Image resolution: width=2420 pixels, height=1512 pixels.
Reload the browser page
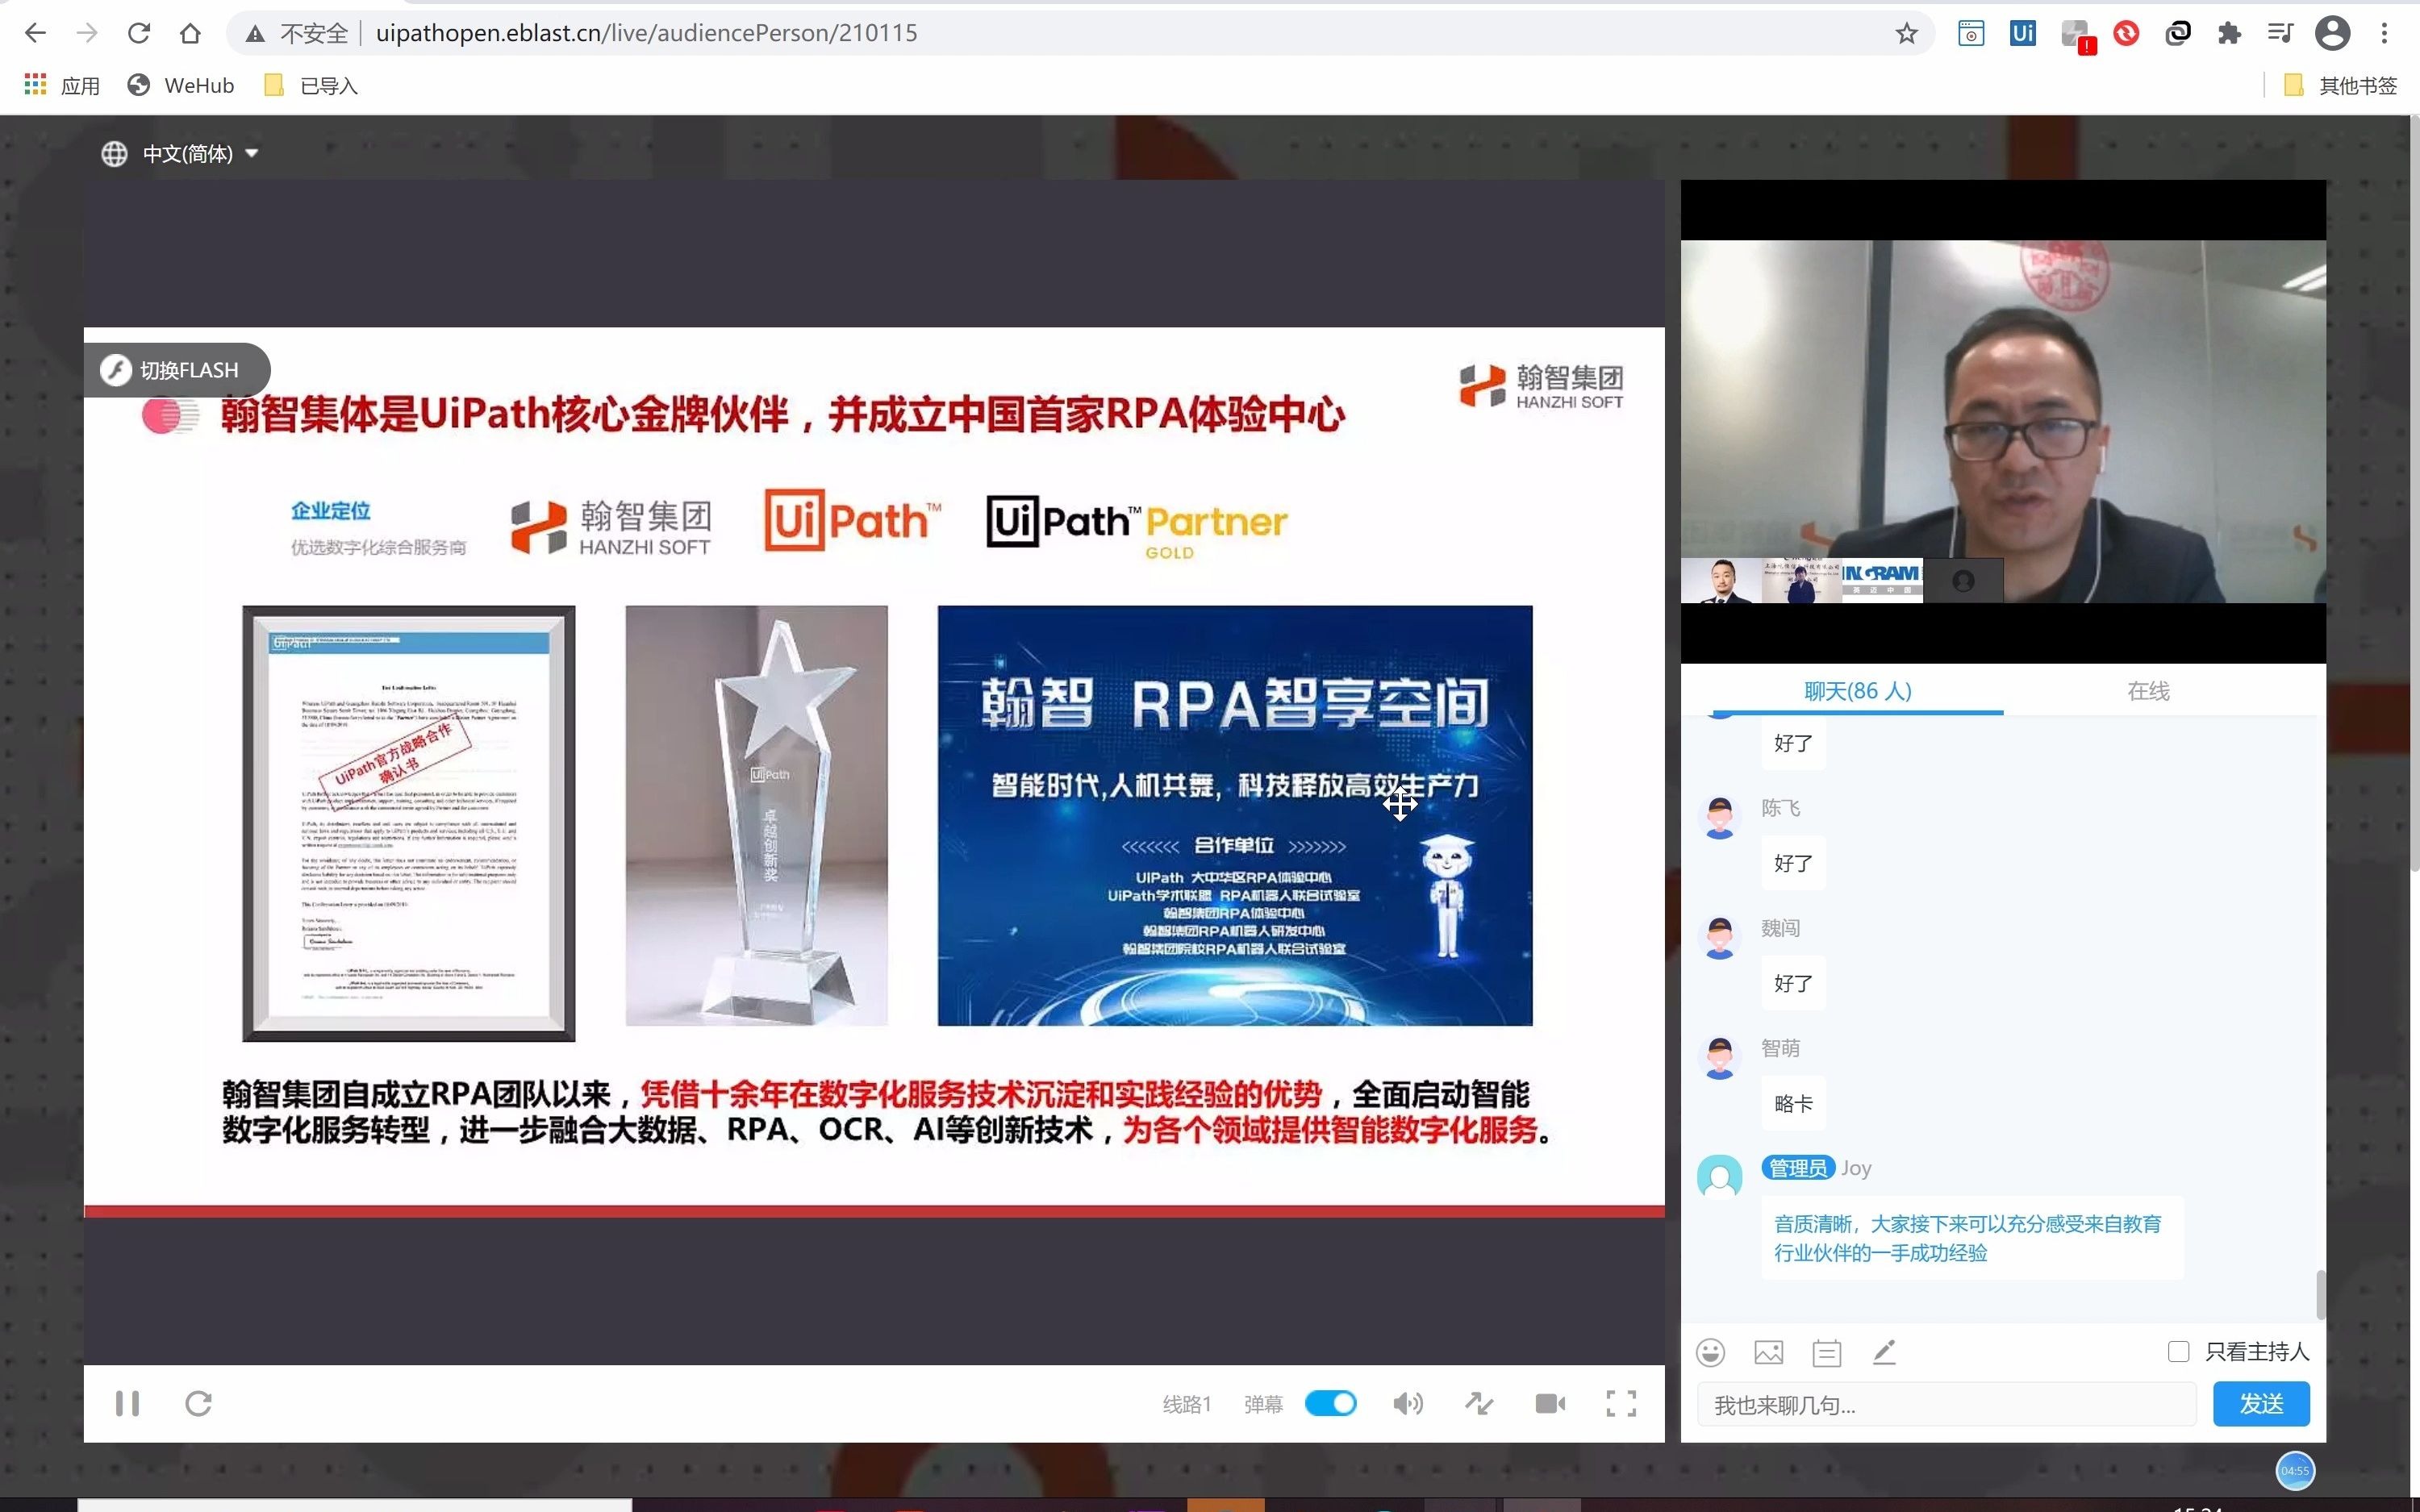pyautogui.click(x=139, y=33)
